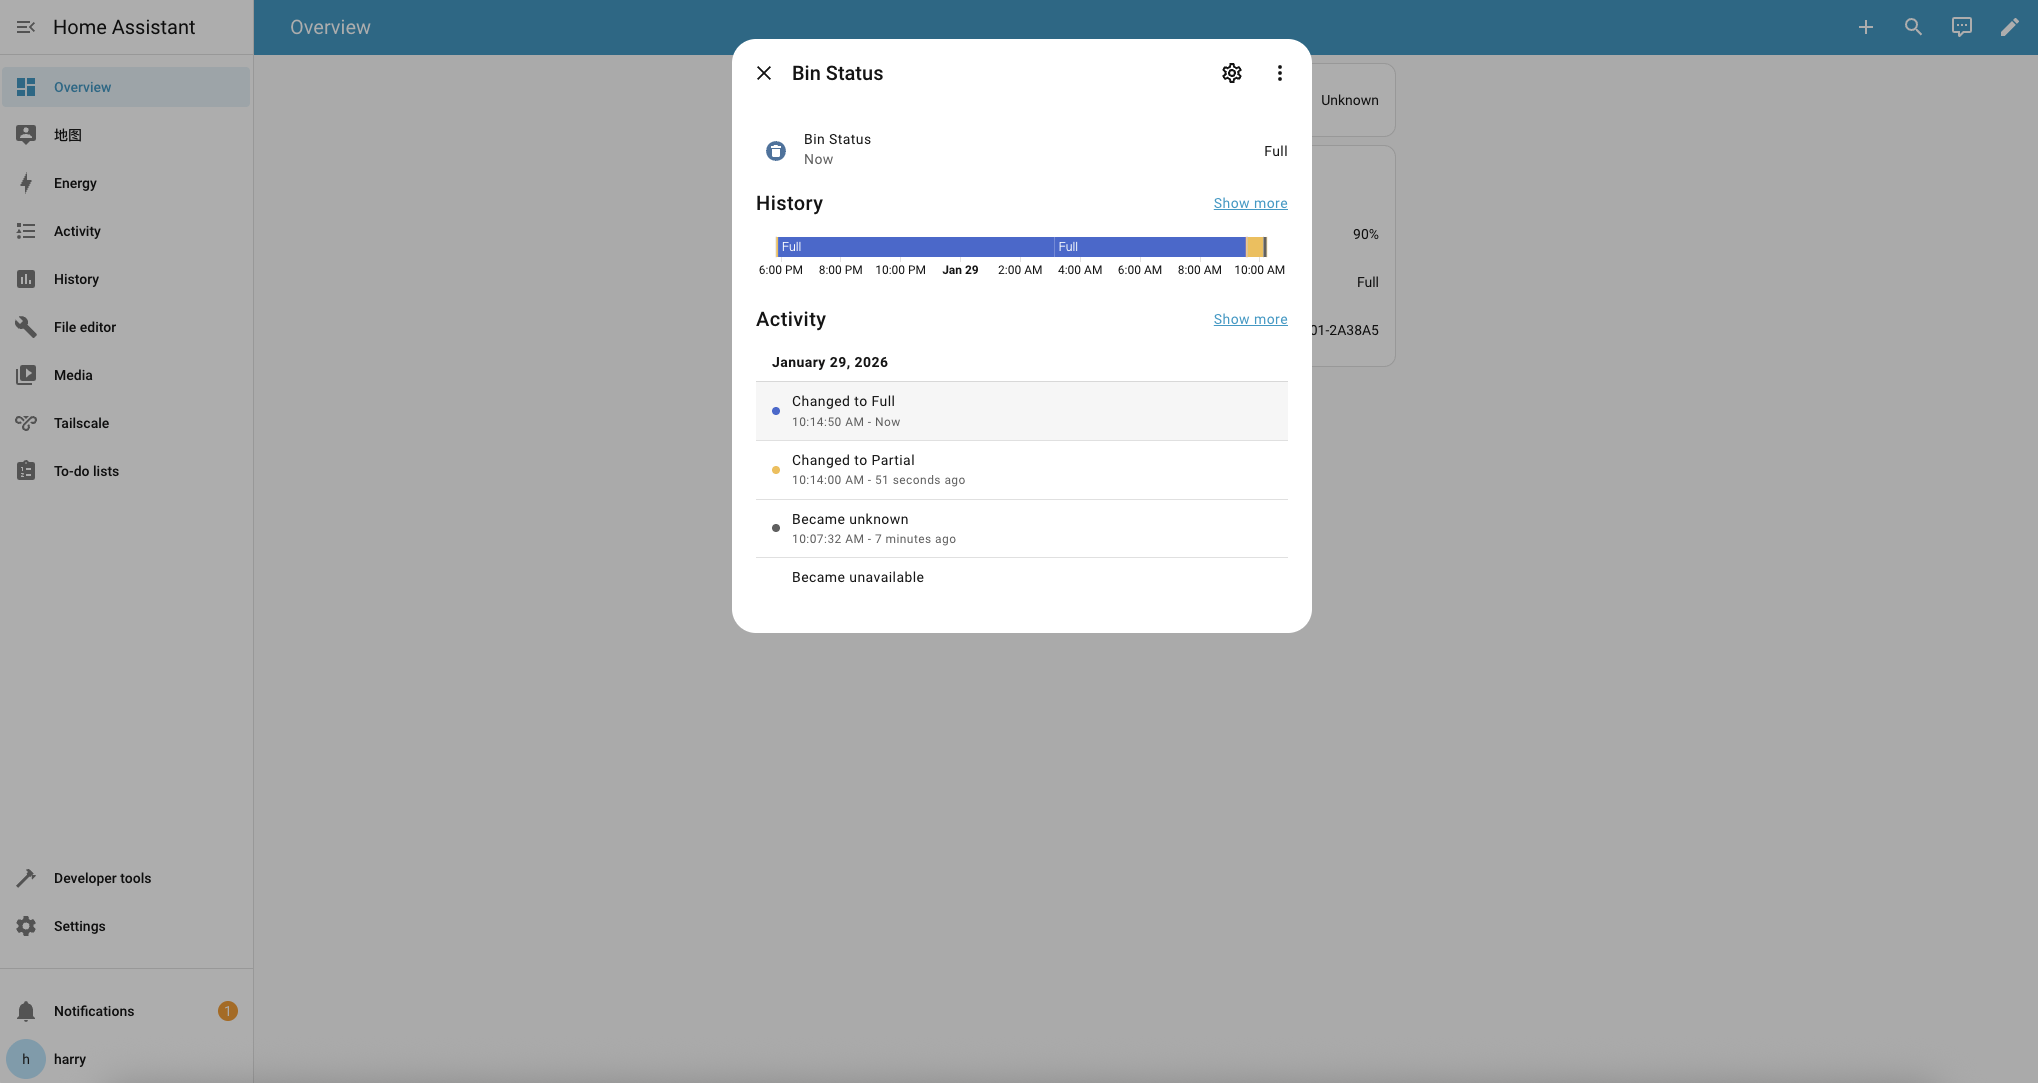Collapse the Home Assistant sidebar menu
The width and height of the screenshot is (2038, 1083).
tap(26, 27)
